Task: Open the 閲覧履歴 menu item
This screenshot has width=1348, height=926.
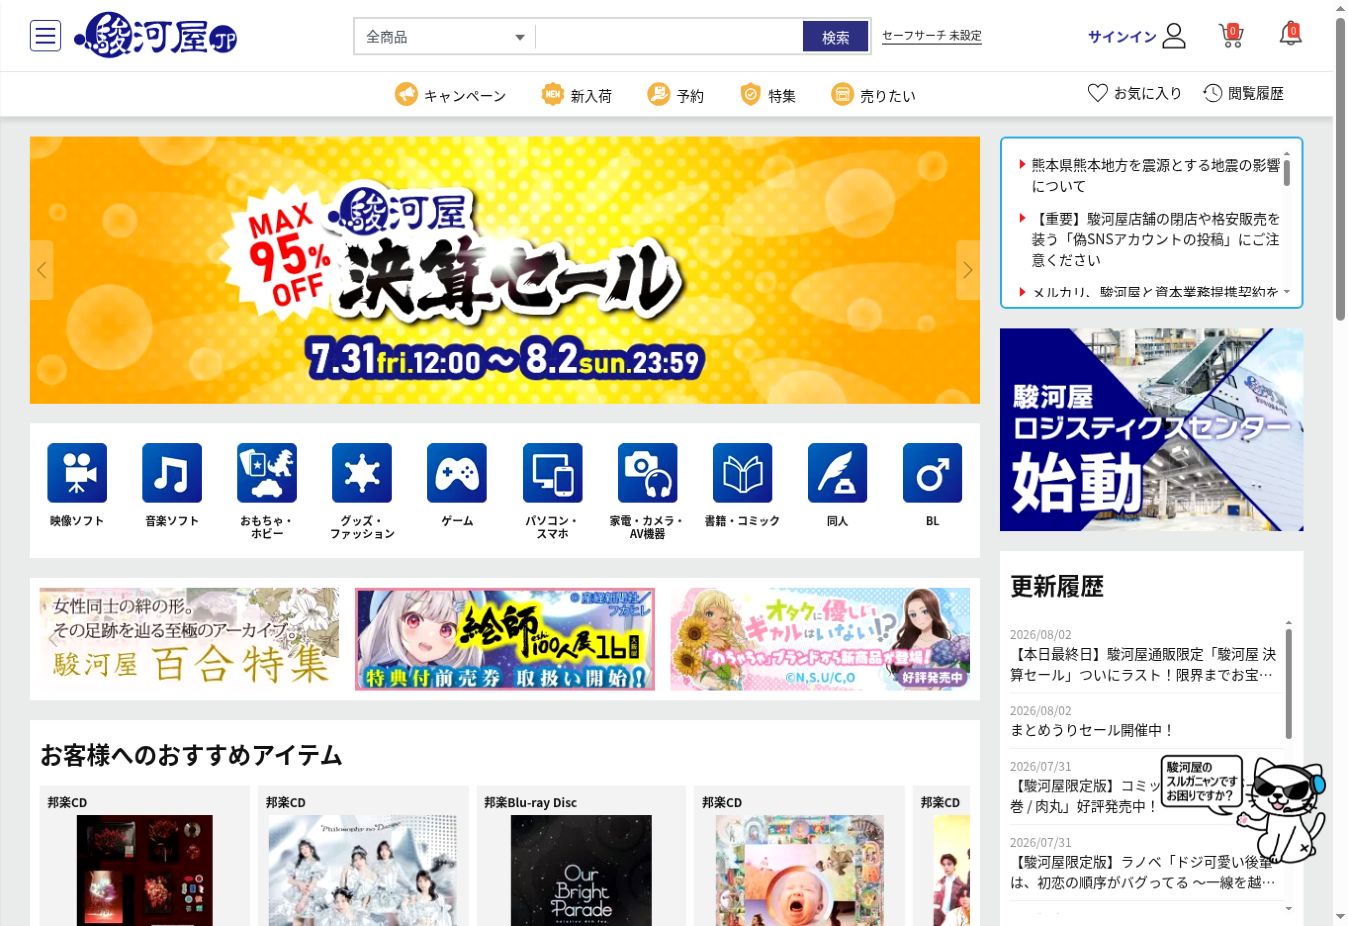Action: click(1243, 93)
